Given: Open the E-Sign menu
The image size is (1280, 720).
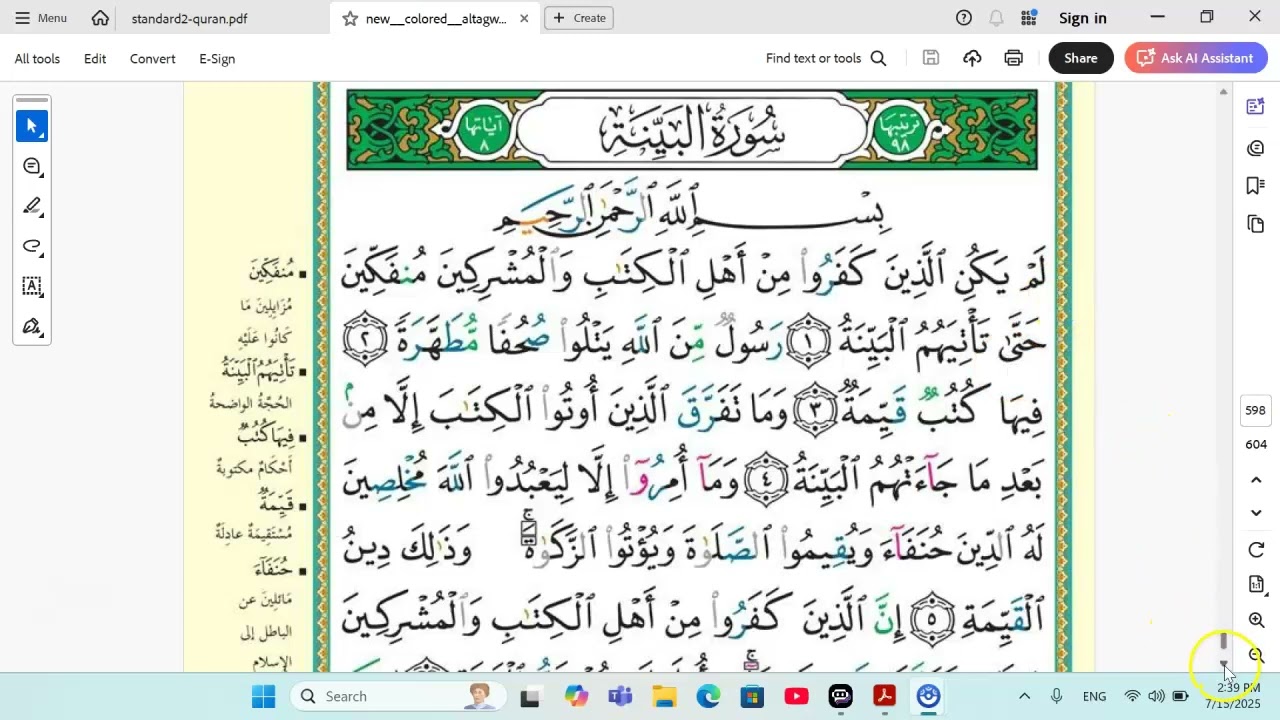Looking at the screenshot, I should tap(217, 58).
